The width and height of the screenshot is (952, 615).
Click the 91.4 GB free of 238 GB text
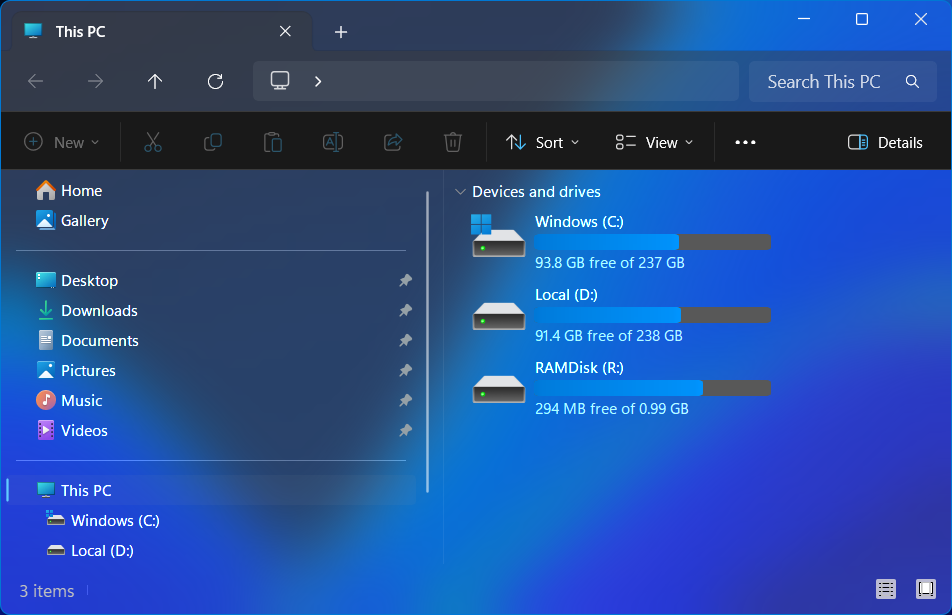608,336
